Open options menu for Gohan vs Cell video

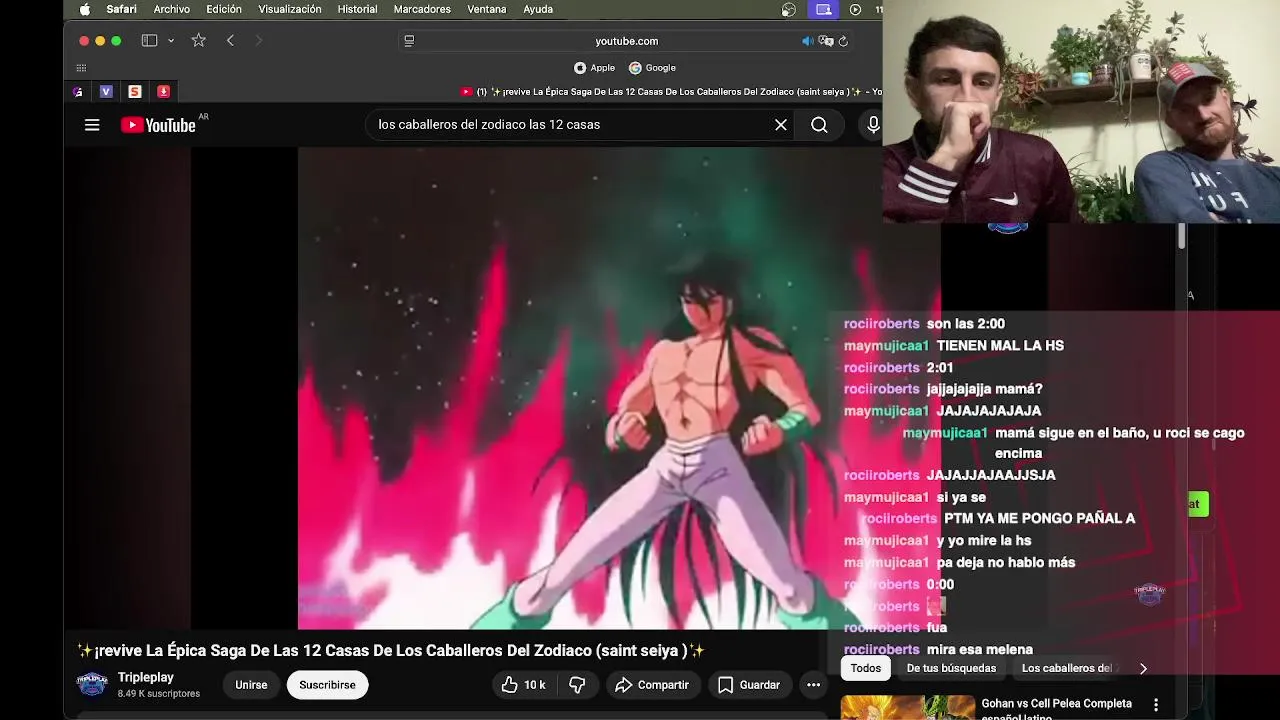(x=1156, y=705)
